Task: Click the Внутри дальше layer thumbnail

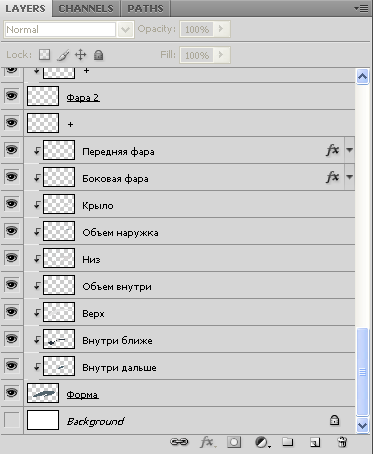Action: click(59, 366)
